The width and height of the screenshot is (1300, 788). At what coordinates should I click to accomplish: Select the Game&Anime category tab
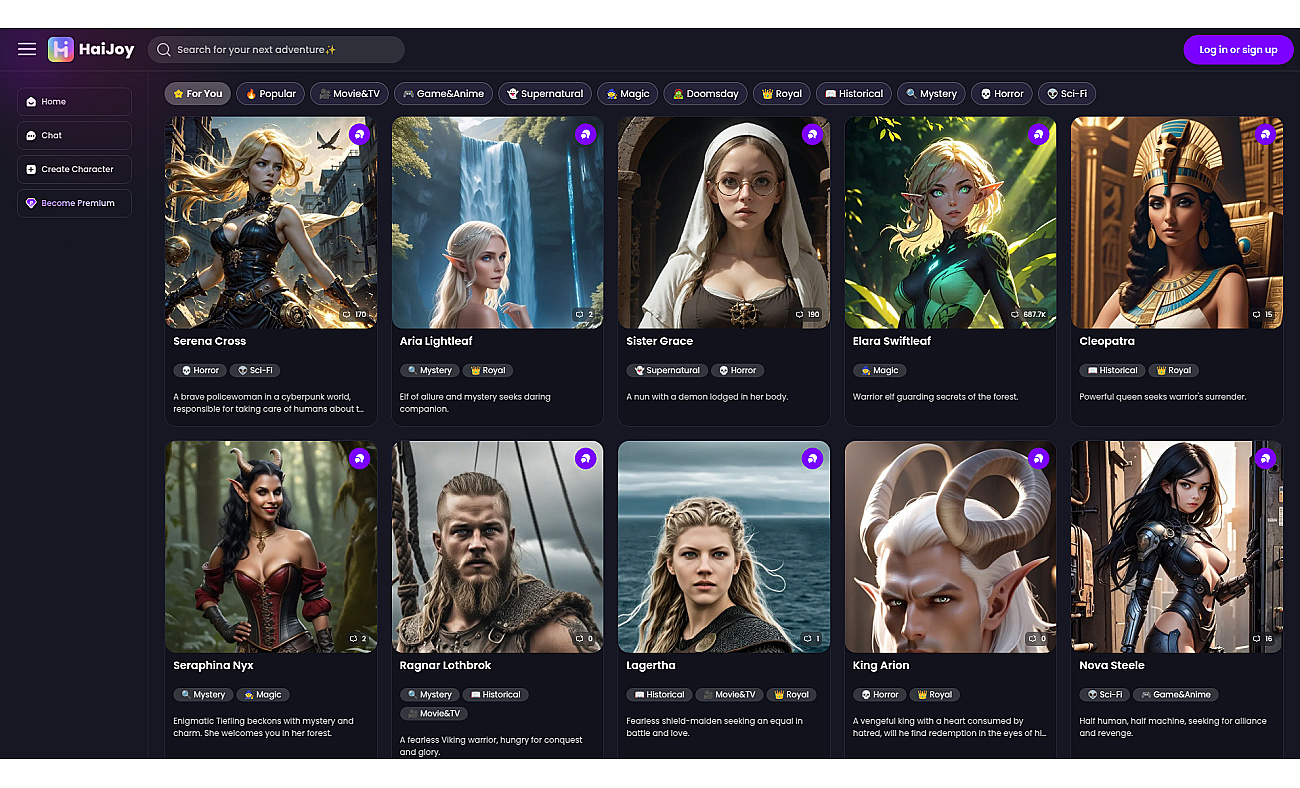[443, 93]
